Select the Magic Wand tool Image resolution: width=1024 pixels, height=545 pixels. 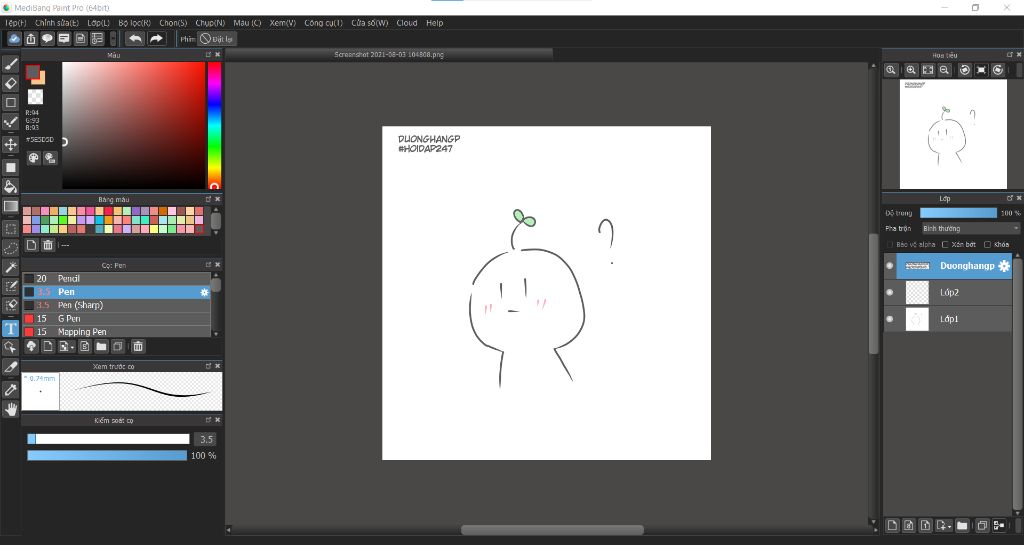tap(10, 267)
